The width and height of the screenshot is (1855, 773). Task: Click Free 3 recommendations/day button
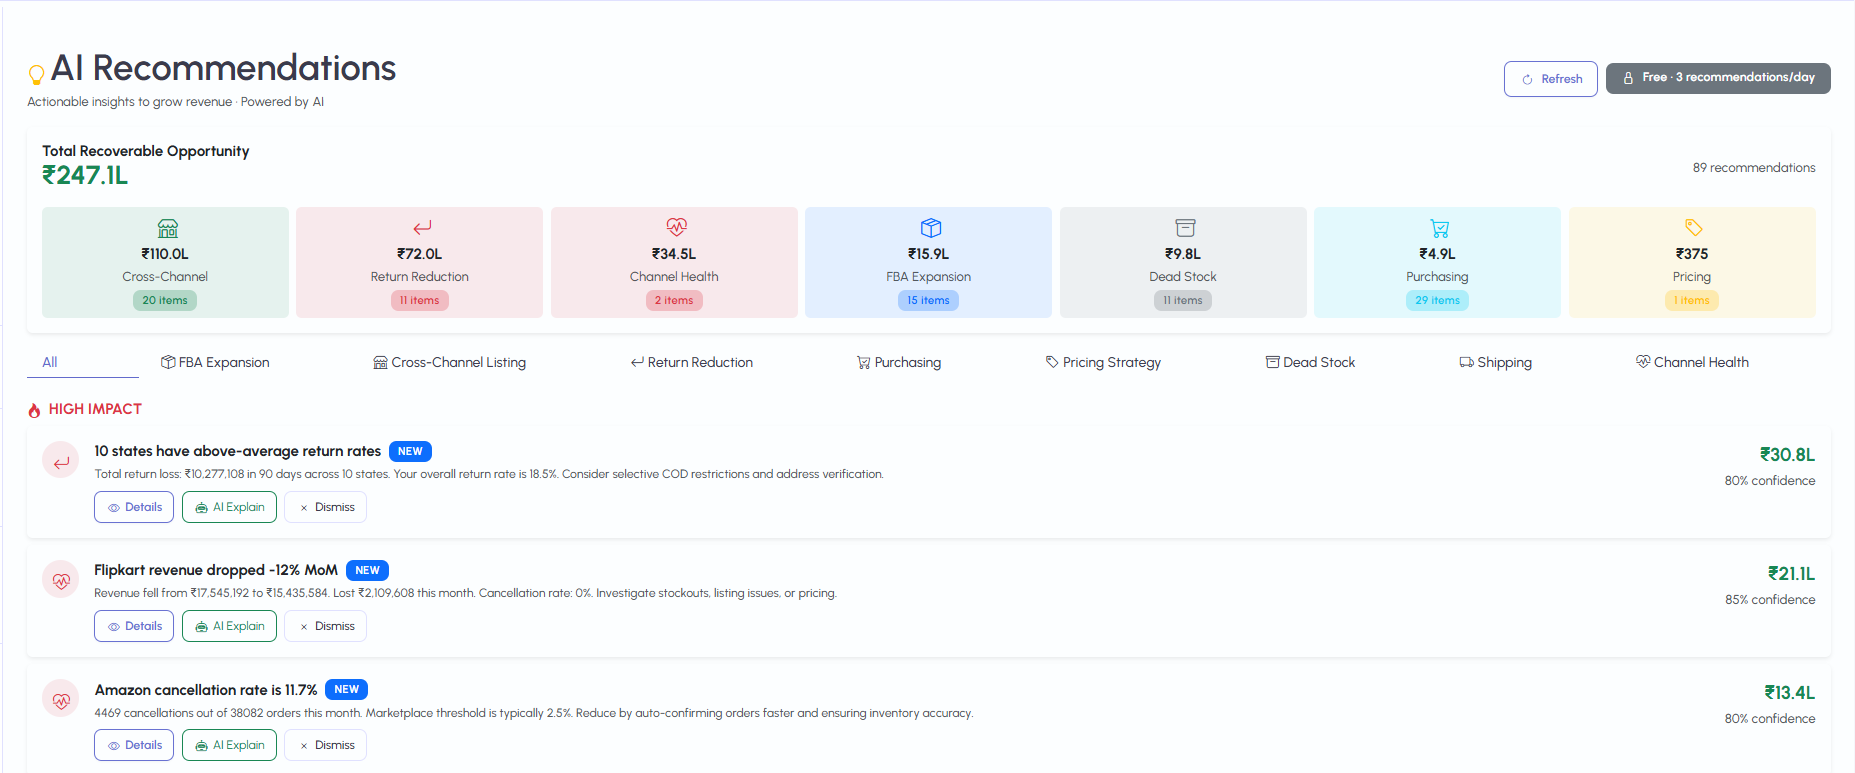tap(1718, 78)
